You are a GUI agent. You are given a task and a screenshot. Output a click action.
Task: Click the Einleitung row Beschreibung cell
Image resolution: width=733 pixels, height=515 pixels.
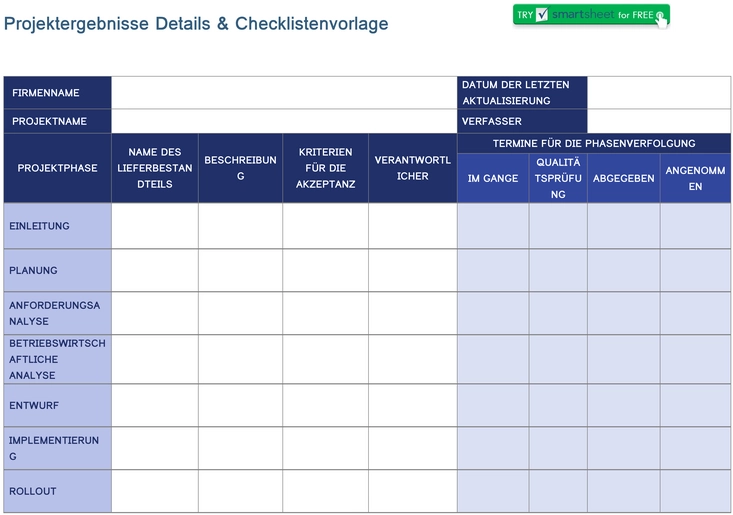tap(240, 226)
